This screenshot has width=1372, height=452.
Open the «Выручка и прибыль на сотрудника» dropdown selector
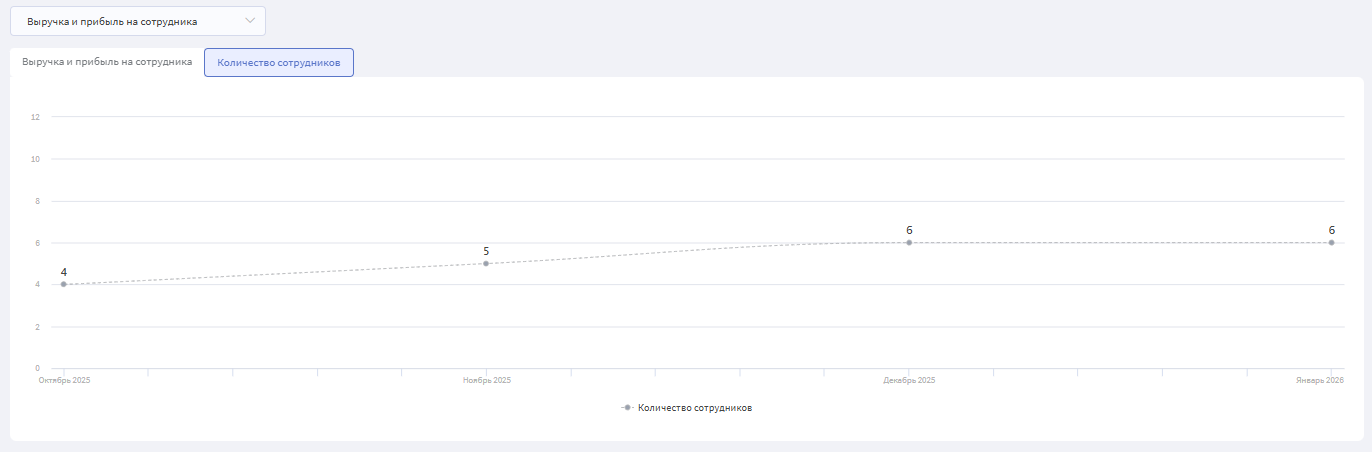coord(137,21)
